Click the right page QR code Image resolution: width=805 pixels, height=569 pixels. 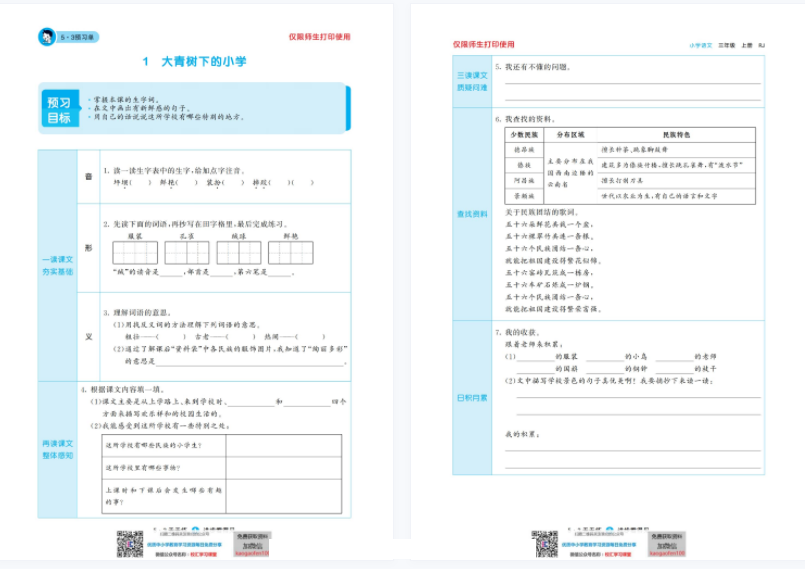click(x=545, y=544)
